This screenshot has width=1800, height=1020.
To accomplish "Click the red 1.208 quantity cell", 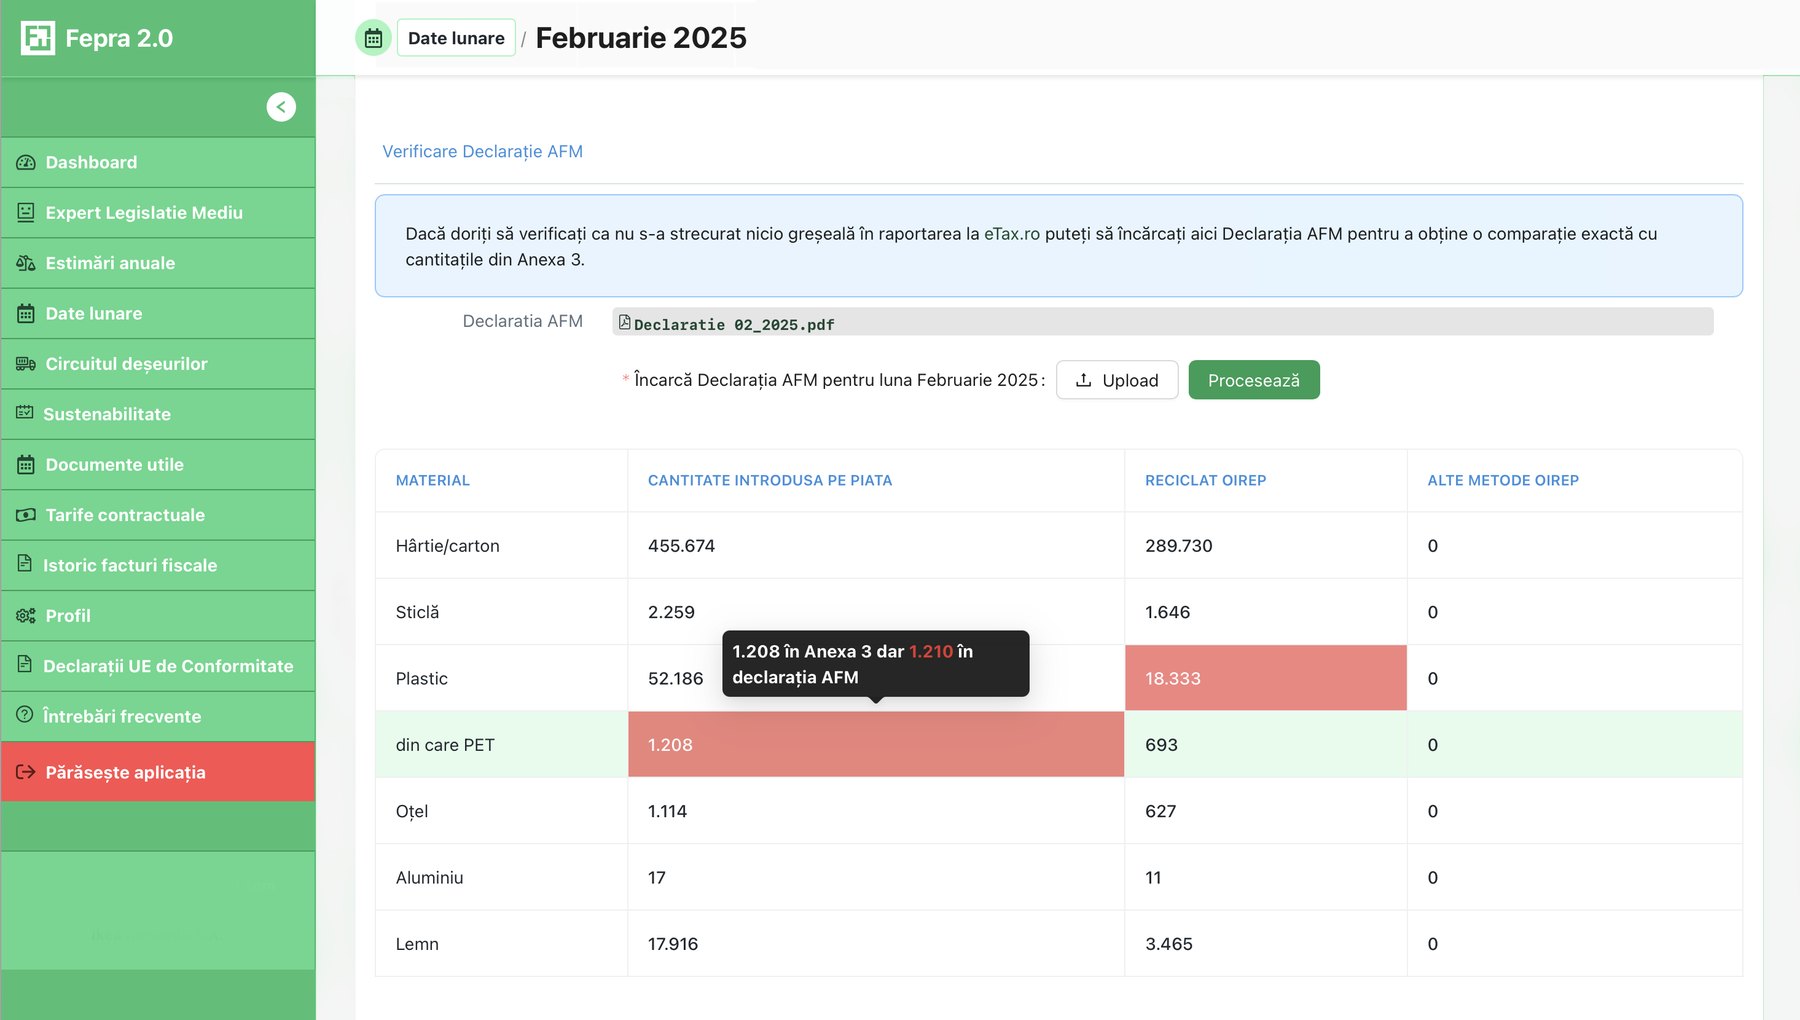I will coord(876,745).
